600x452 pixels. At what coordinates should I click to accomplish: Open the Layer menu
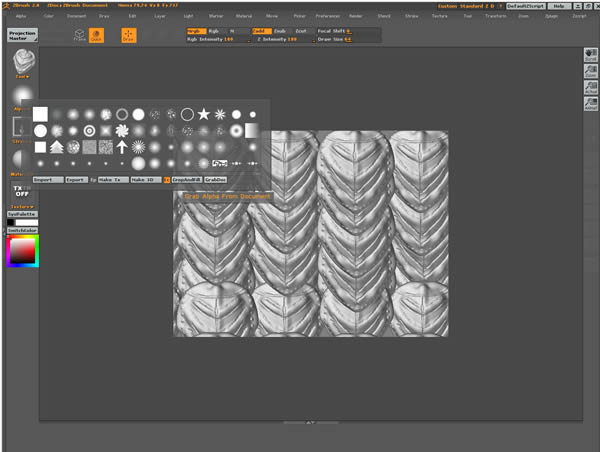160,16
